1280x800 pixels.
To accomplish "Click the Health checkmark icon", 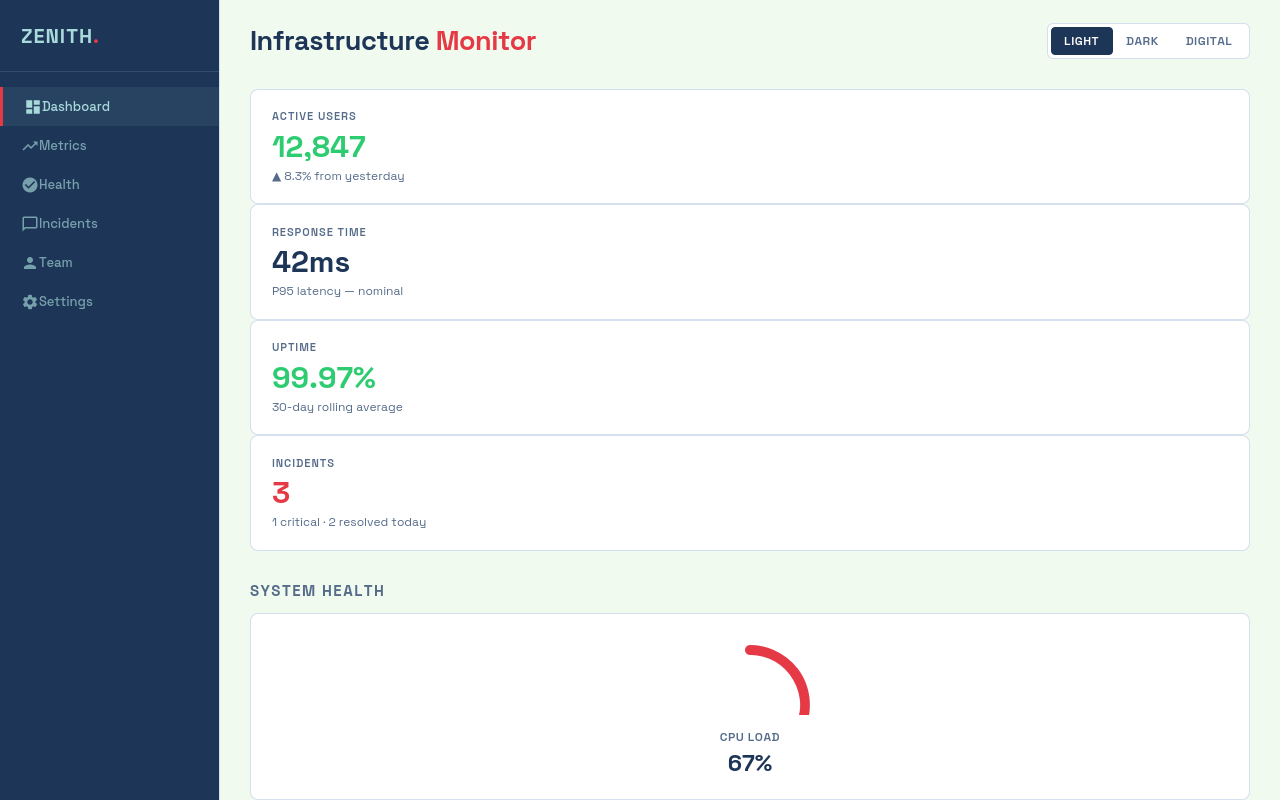I will click(x=30, y=185).
